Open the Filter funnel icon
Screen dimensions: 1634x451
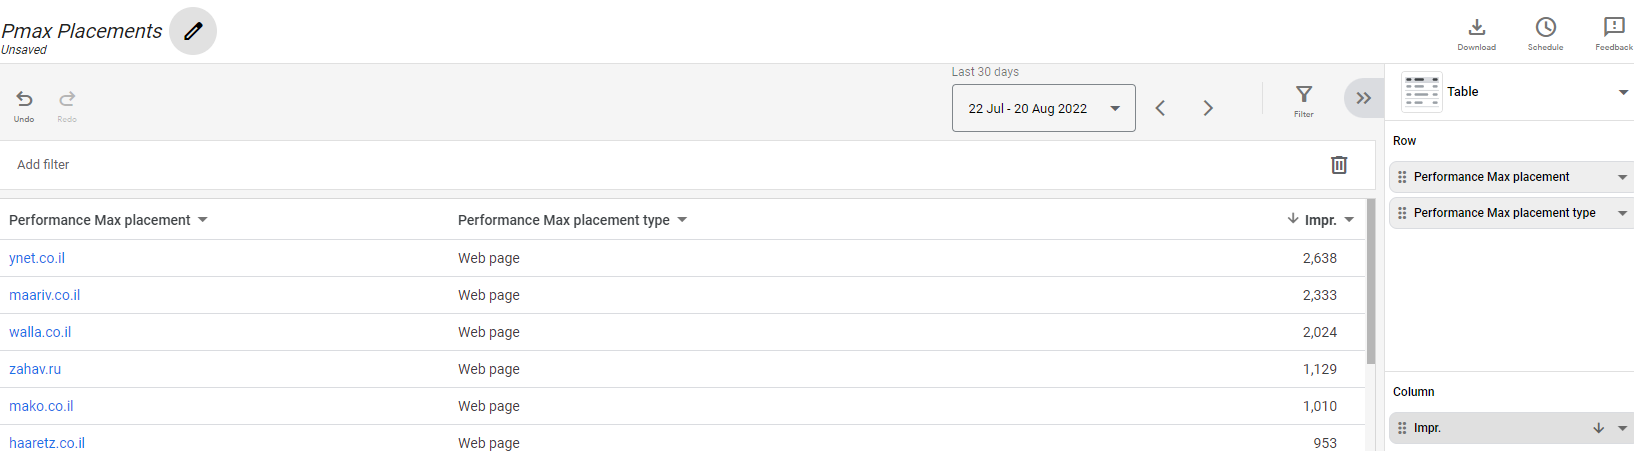tap(1304, 101)
